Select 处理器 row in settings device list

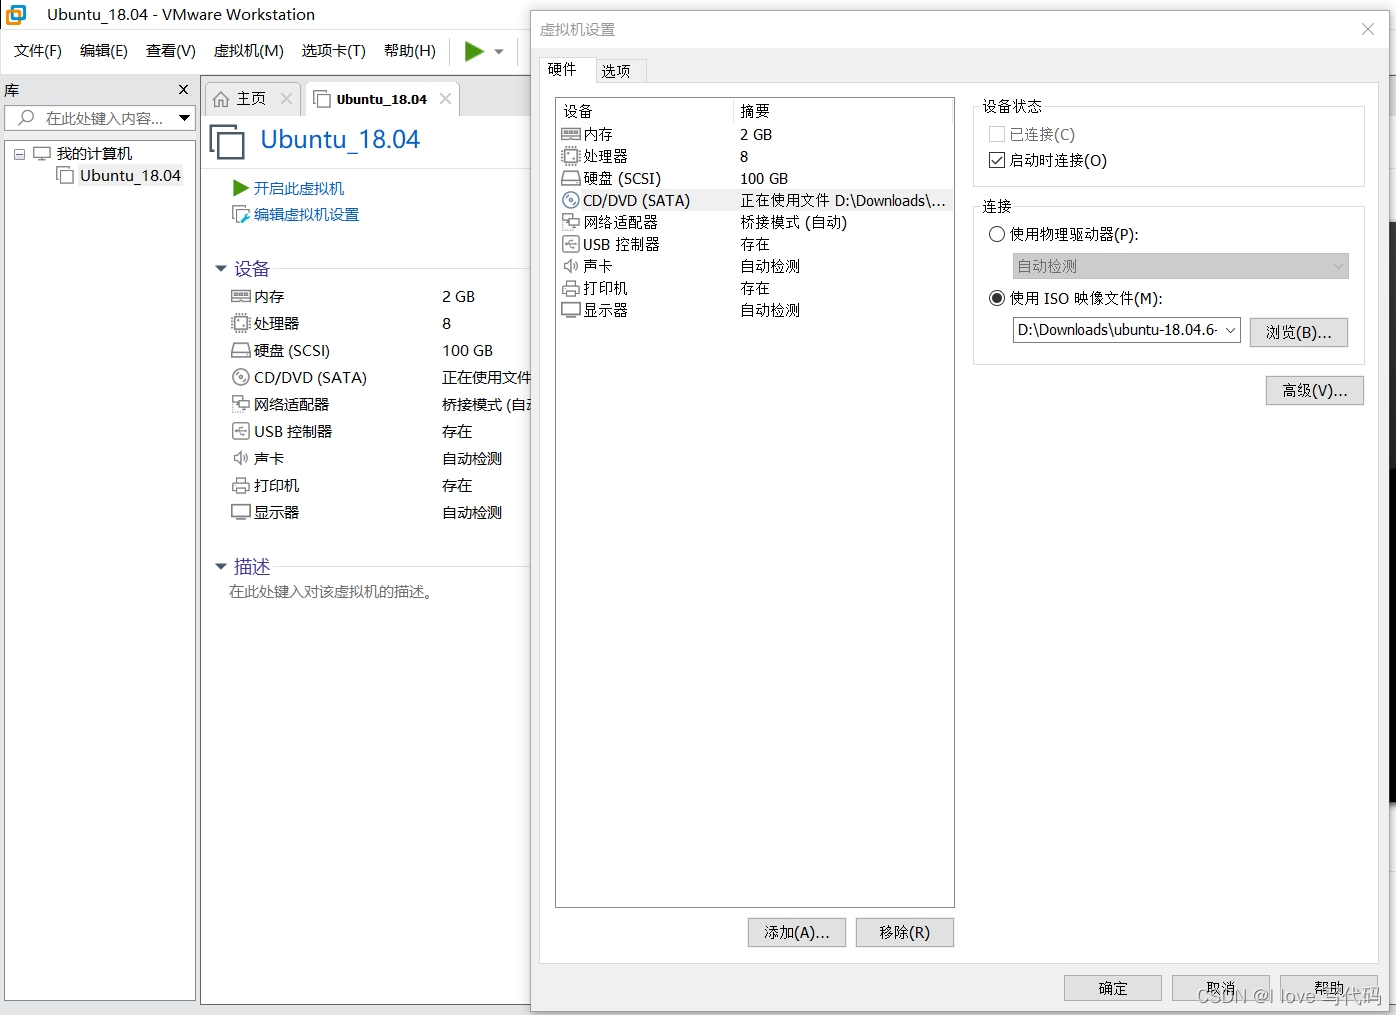pos(754,156)
